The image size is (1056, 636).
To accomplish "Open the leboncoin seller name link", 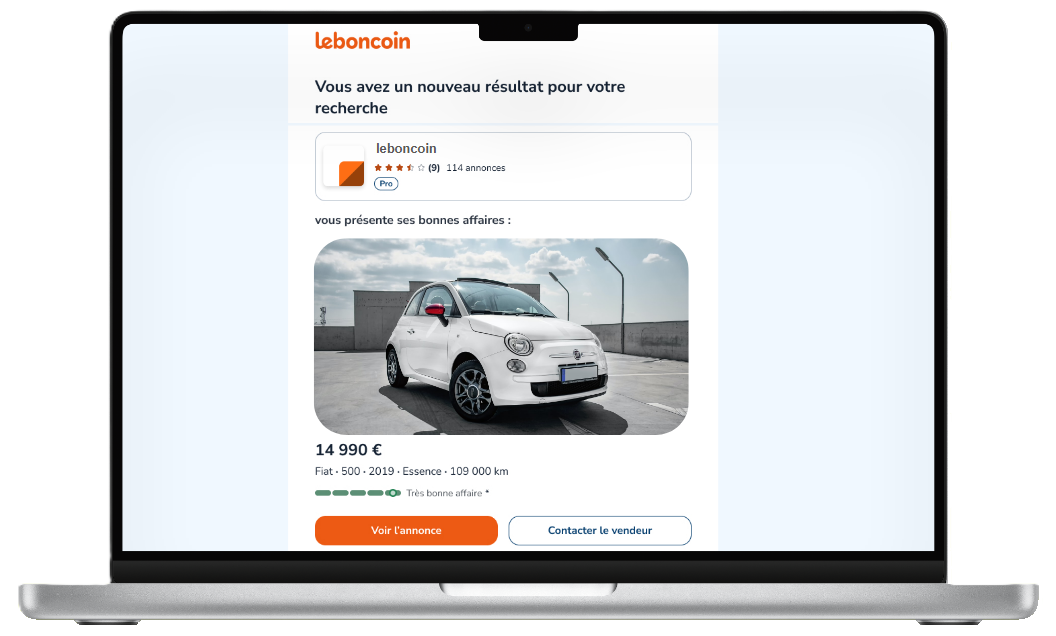I will 406,148.
